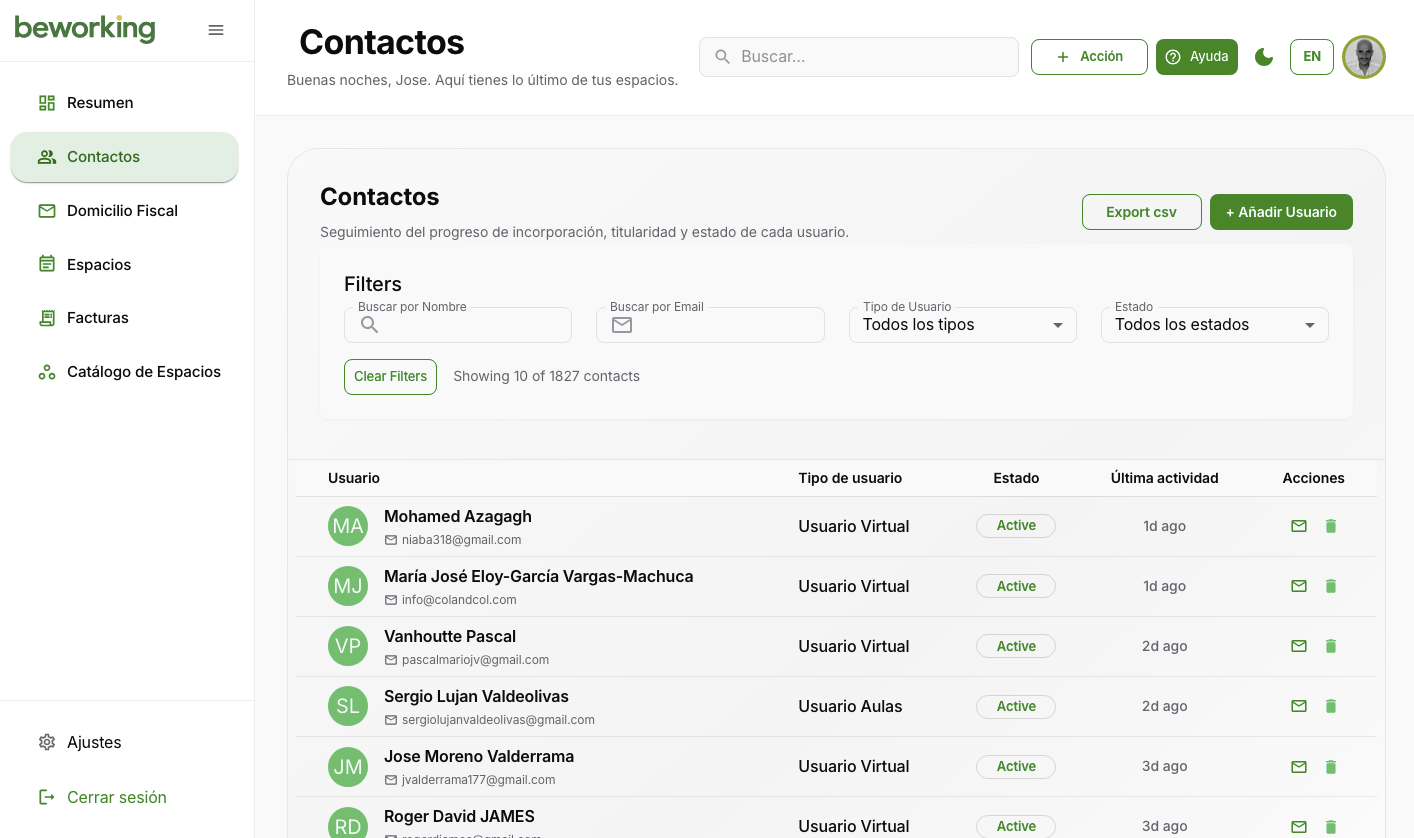Image resolution: width=1414 pixels, height=838 pixels.
Task: Open your profile picture avatar
Action: tap(1363, 57)
